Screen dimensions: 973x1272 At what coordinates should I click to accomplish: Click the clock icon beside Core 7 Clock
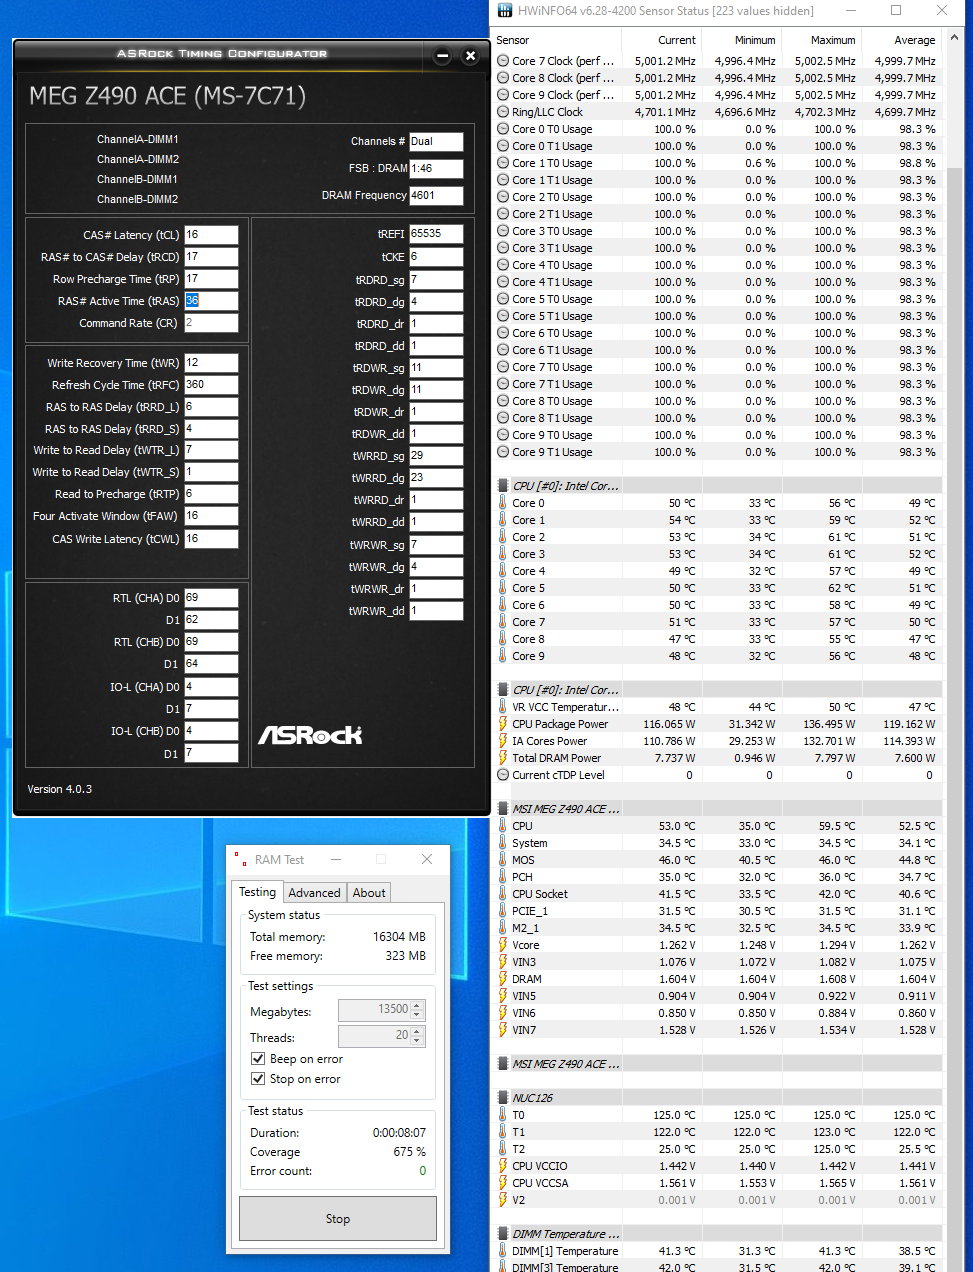(x=503, y=61)
